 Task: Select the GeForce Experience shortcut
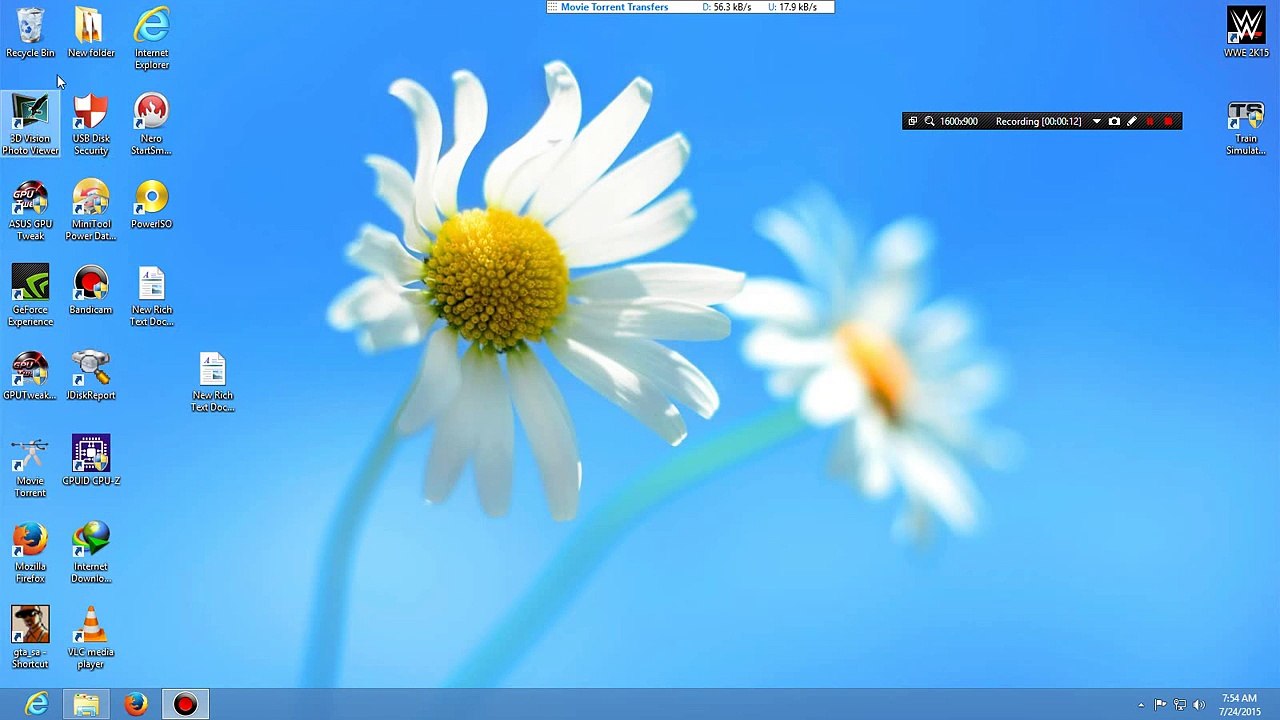click(x=30, y=296)
